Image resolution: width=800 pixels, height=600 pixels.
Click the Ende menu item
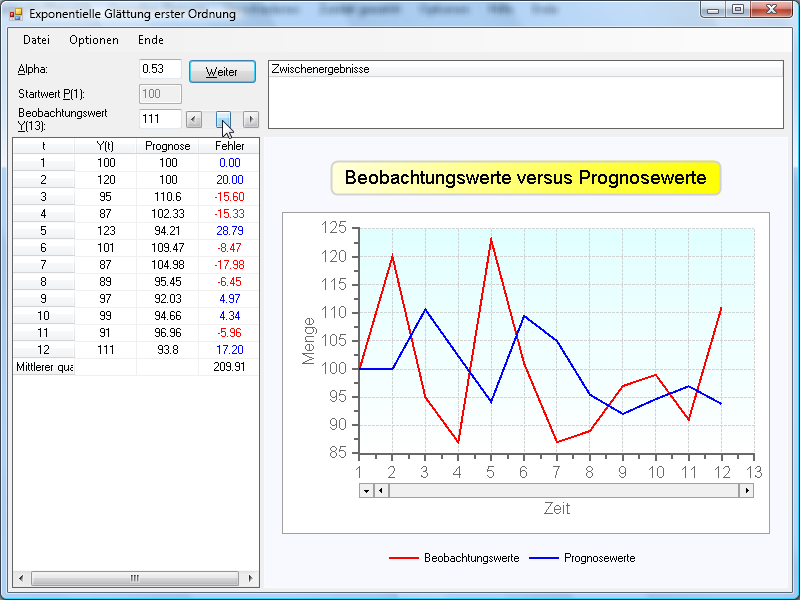tap(151, 40)
